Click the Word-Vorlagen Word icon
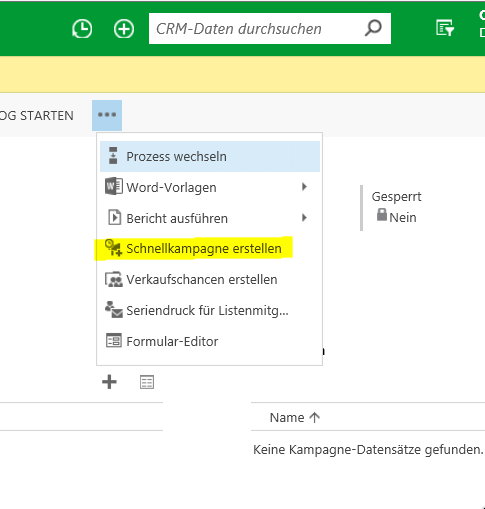This screenshot has height=509, width=485. pyautogui.click(x=113, y=186)
